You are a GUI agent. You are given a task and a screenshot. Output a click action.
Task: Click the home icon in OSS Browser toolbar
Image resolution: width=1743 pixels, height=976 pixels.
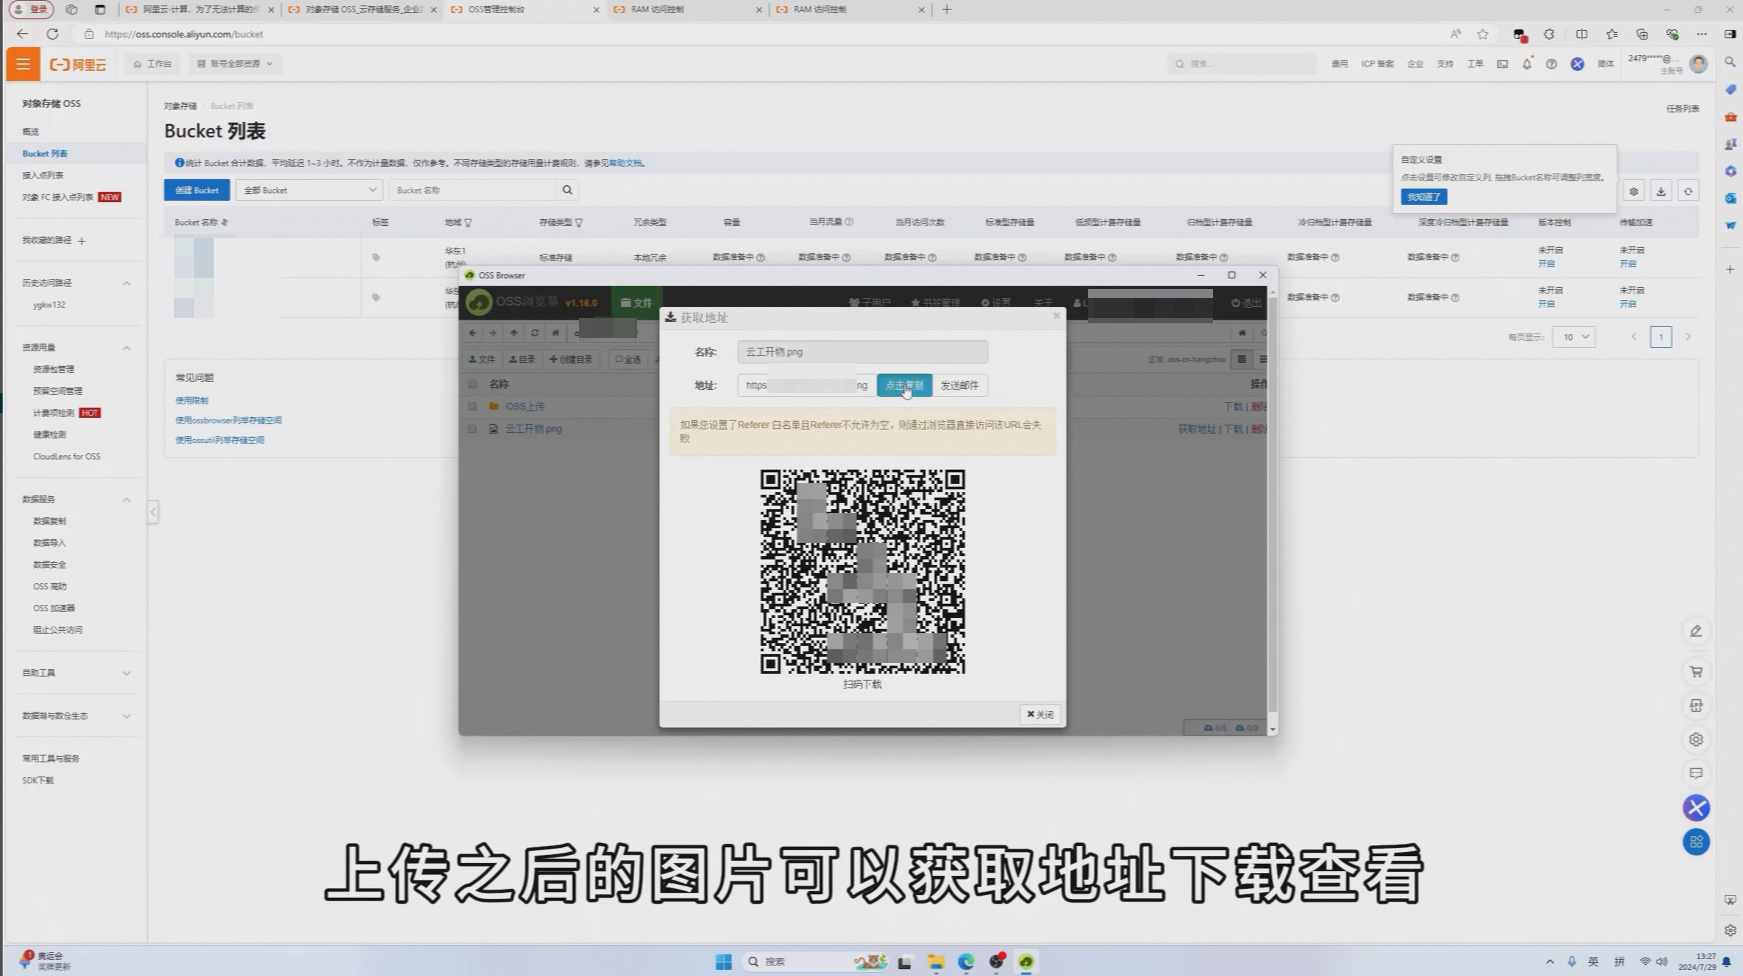[x=556, y=333]
